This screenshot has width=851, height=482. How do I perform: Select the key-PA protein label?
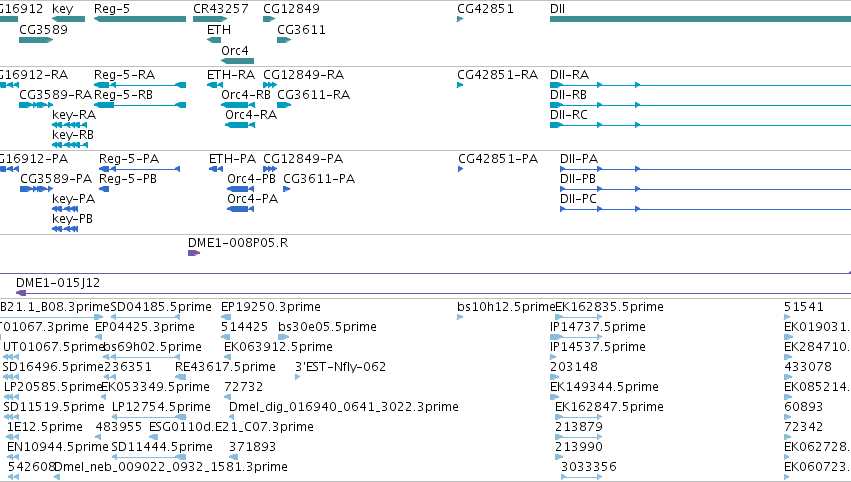point(73,199)
